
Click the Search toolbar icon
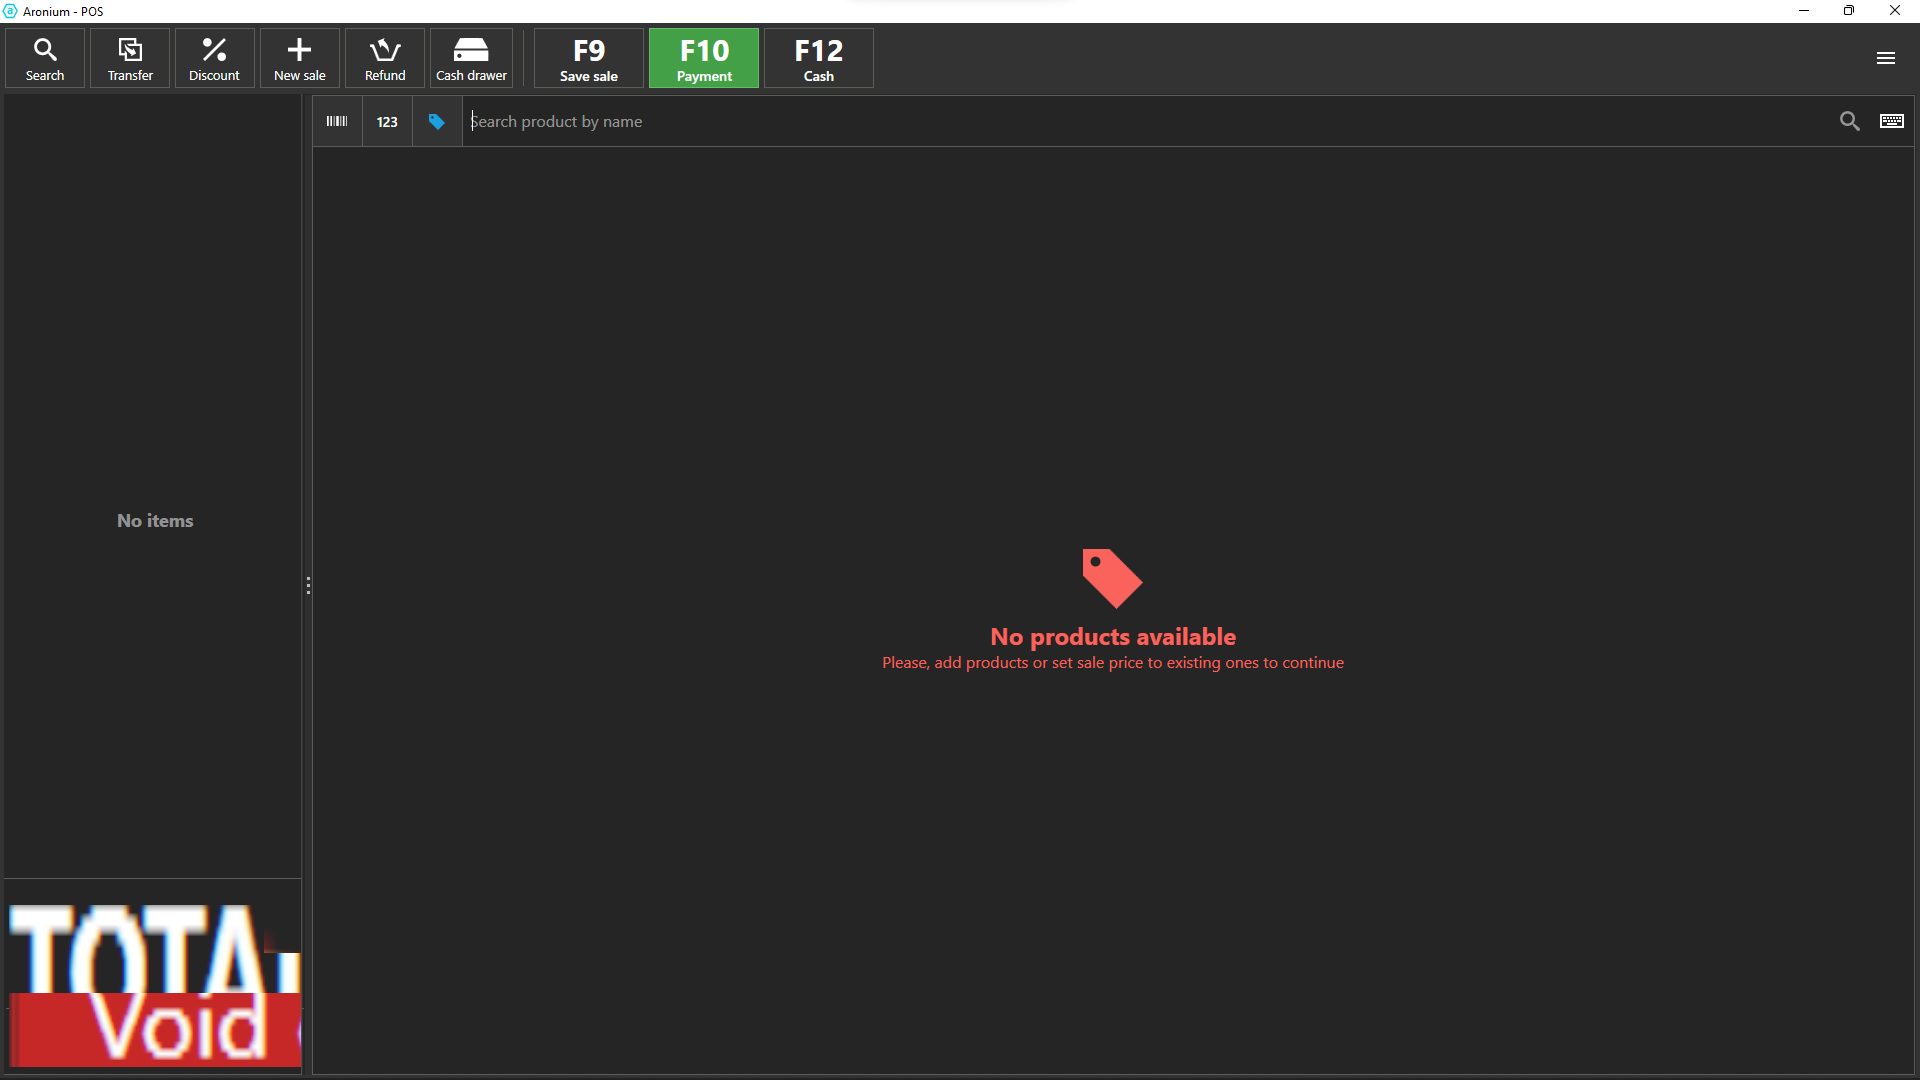click(x=45, y=59)
